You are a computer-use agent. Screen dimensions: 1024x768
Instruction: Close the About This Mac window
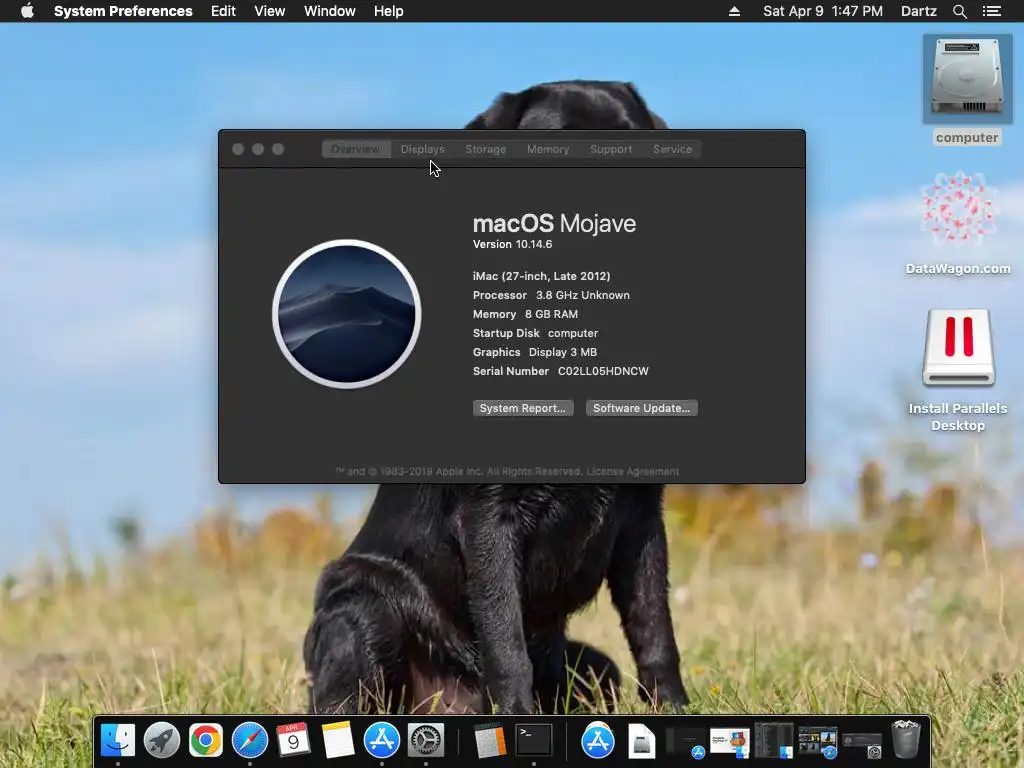(238, 149)
